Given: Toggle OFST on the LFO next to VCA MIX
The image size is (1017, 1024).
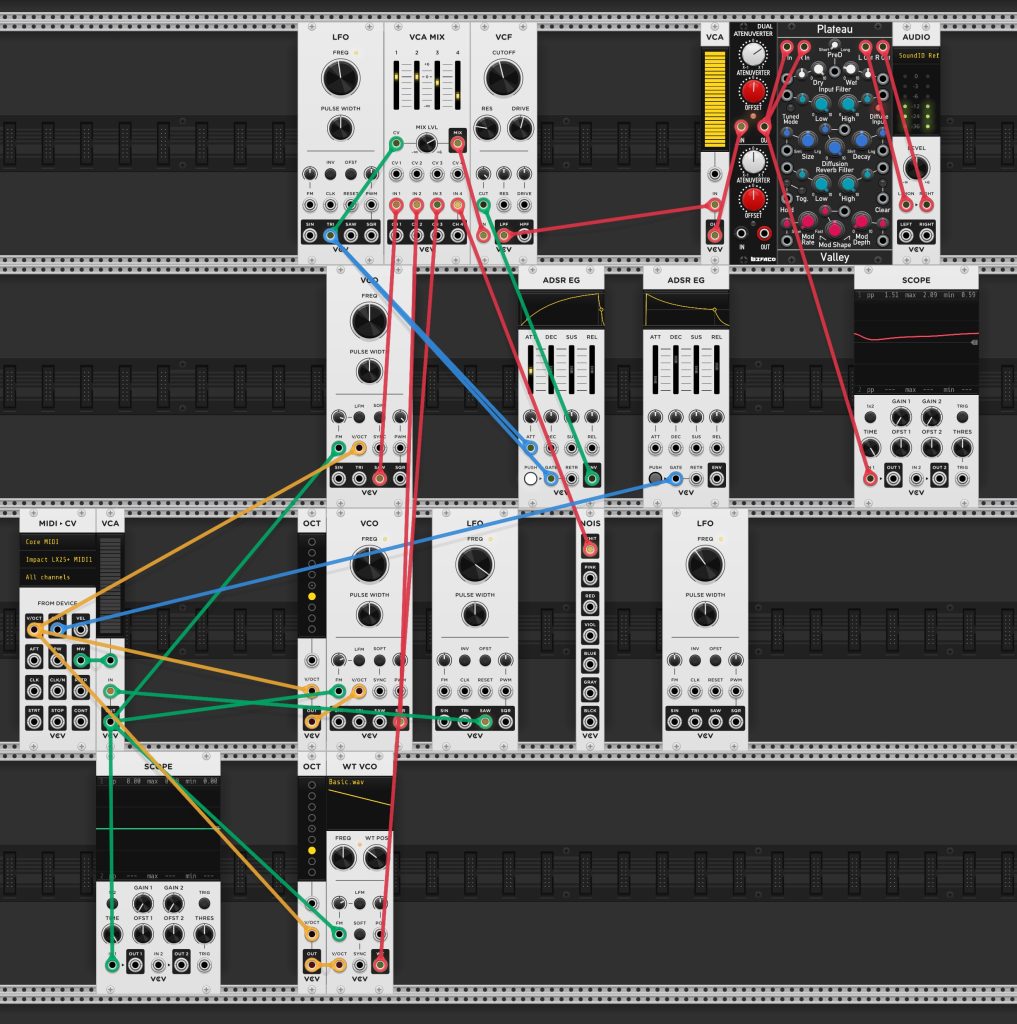Looking at the screenshot, I should coord(351,174).
